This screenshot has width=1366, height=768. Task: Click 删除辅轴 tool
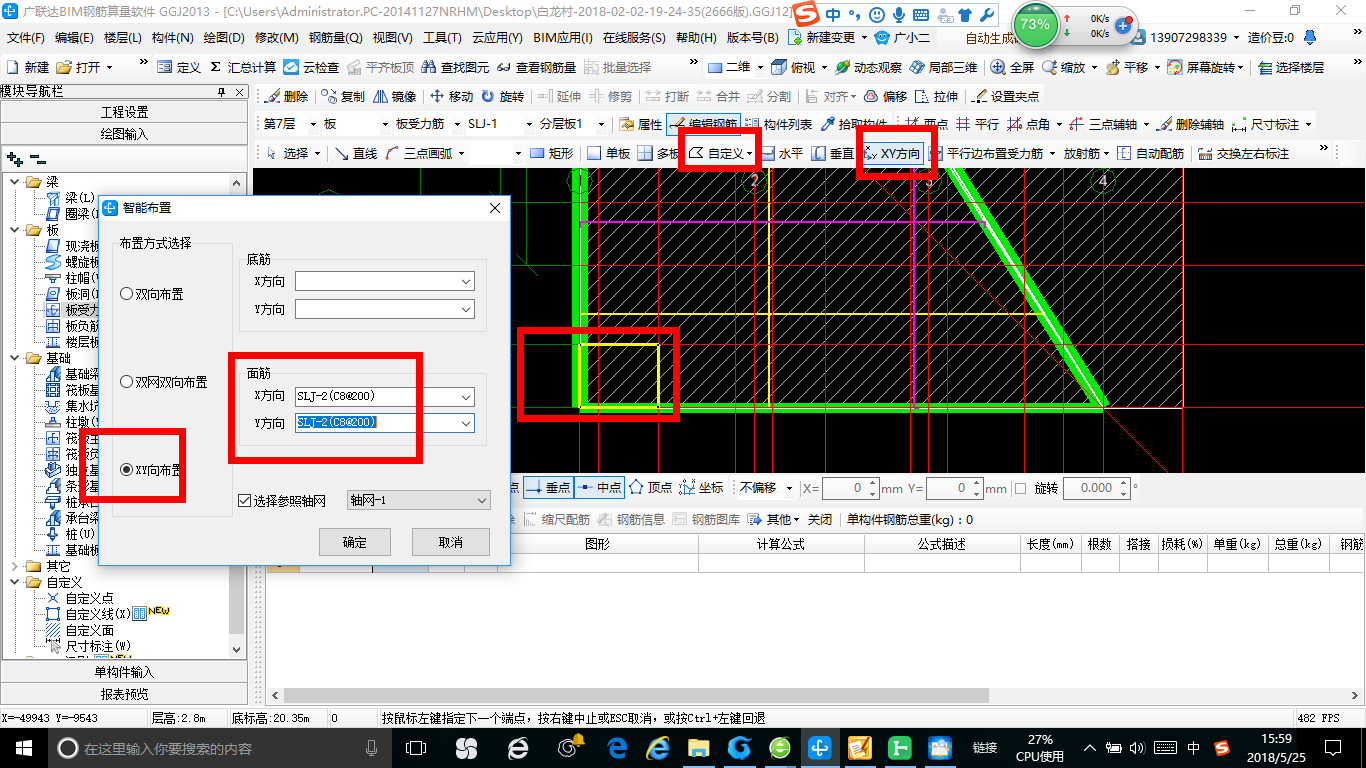(1190, 125)
